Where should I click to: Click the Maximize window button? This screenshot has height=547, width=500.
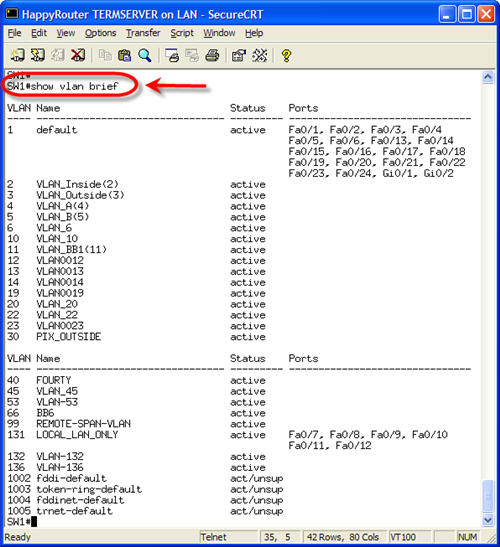pos(467,15)
